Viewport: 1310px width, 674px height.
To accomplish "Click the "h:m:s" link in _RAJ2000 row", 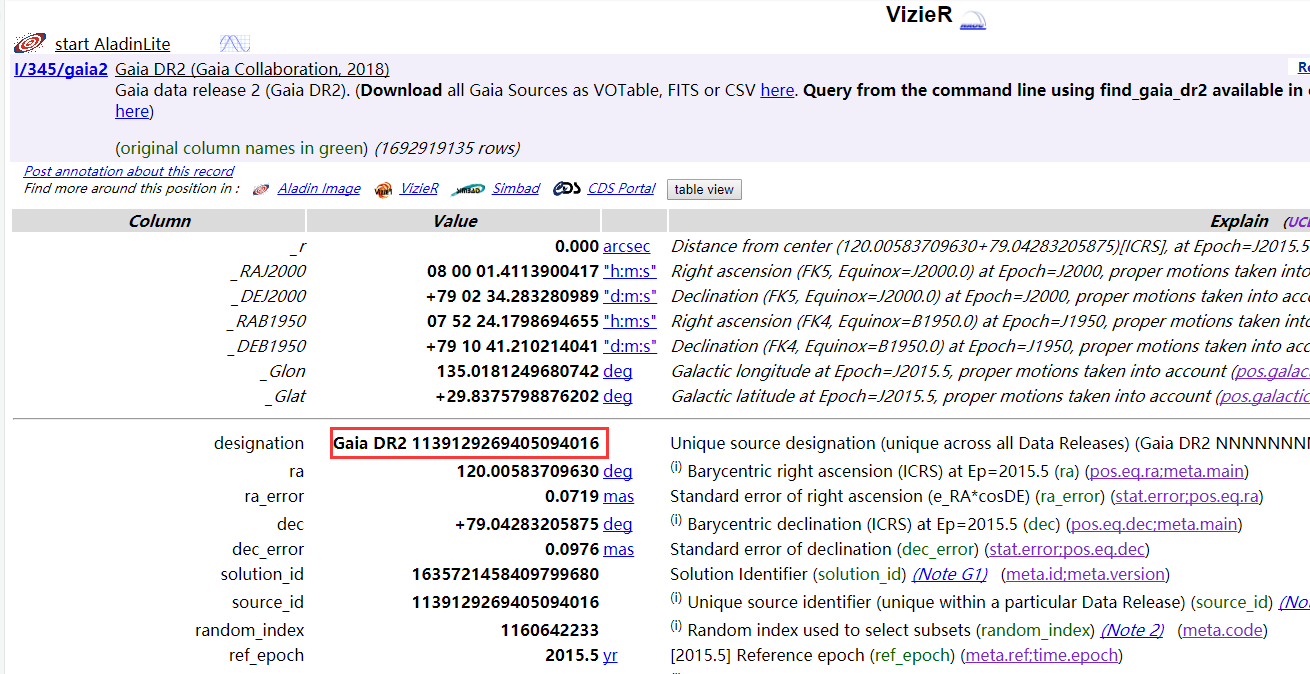I will (630, 271).
